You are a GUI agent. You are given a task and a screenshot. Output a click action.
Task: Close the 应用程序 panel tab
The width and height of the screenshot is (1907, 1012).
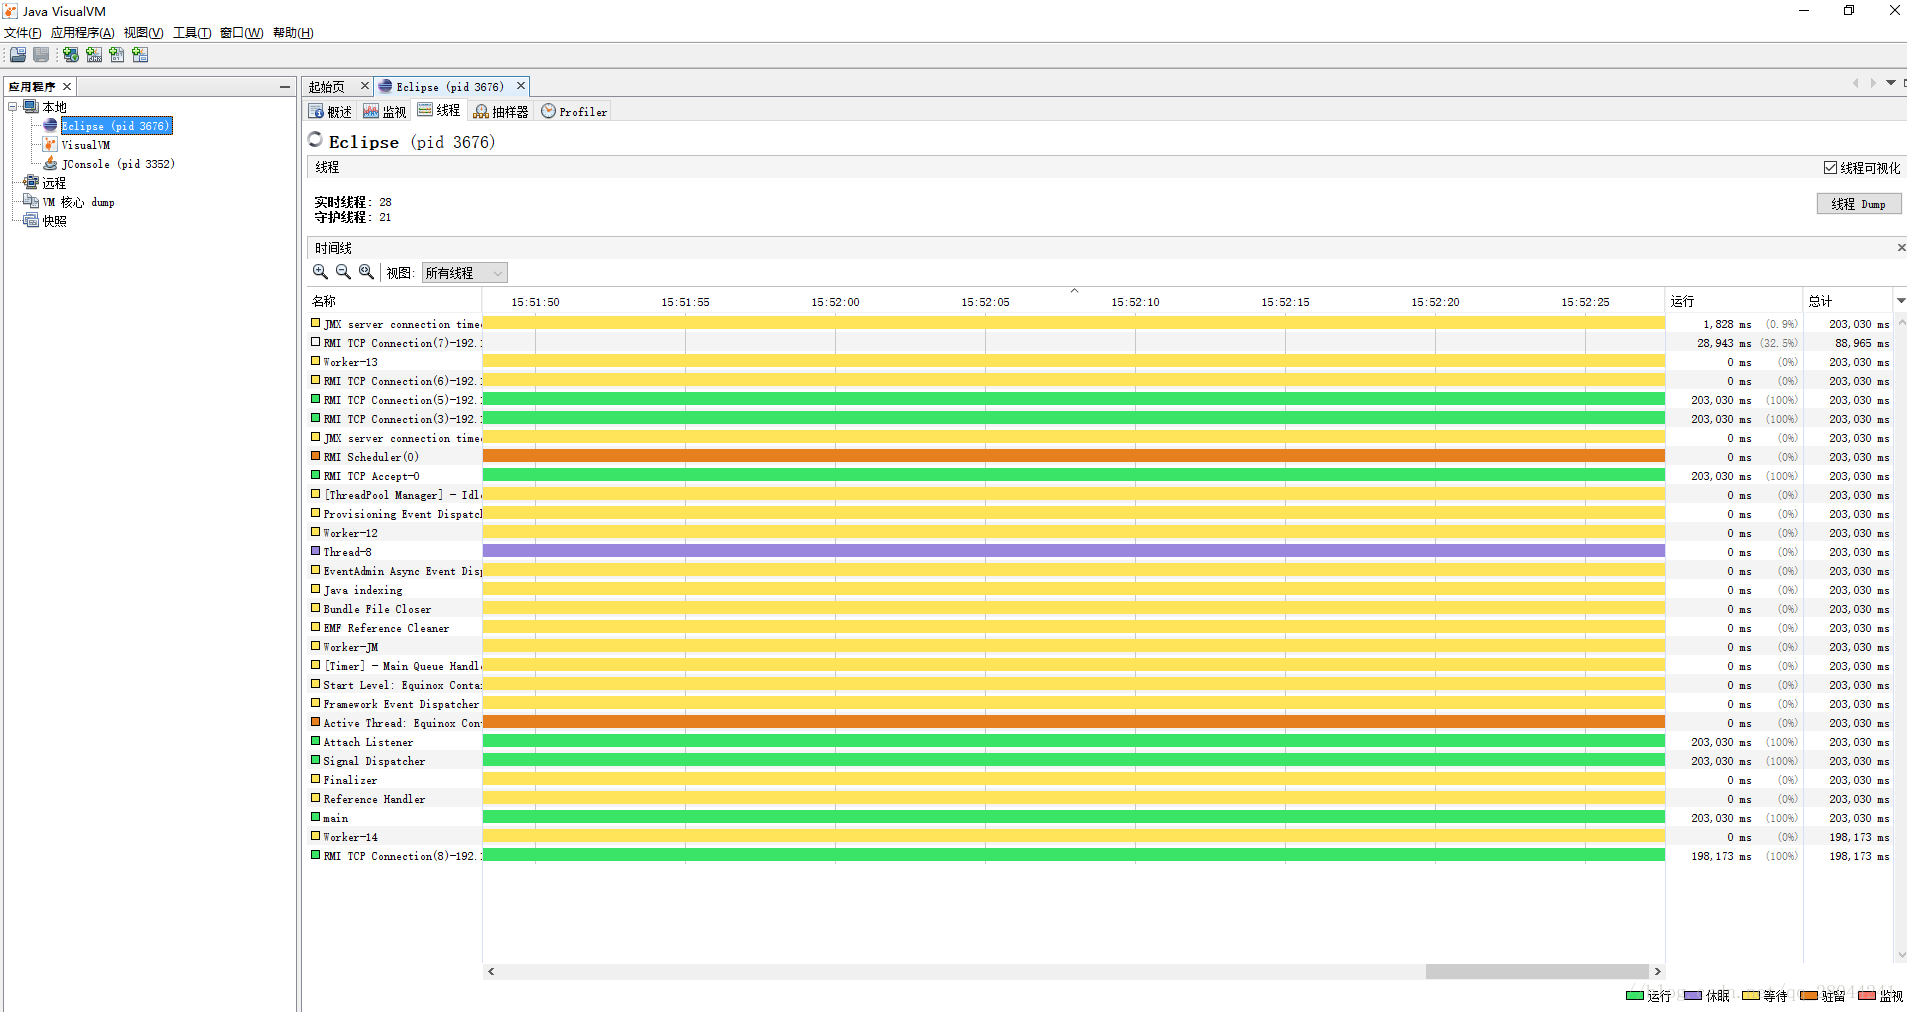click(67, 87)
